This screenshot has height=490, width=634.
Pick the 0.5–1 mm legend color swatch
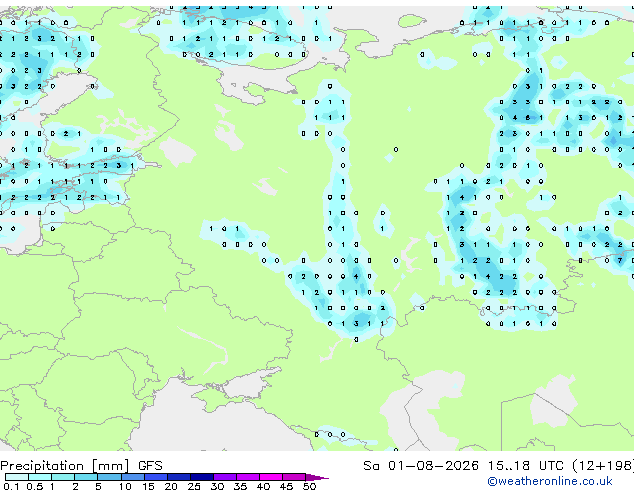(x=40, y=477)
